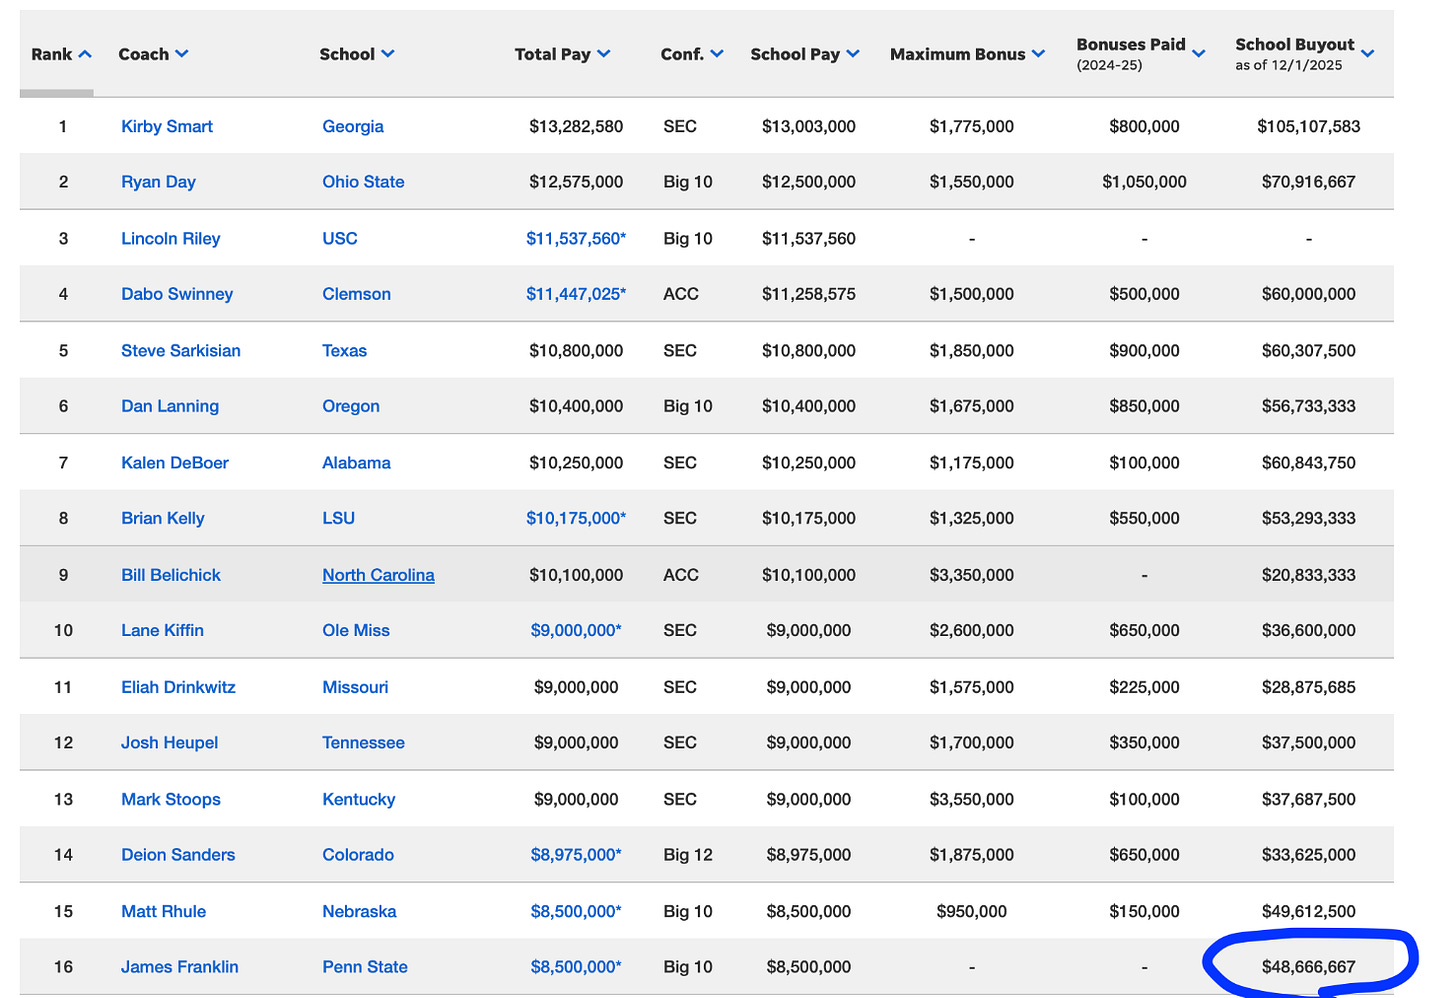Screen dimensions: 1456x998
Task: Select Kirby Smart's $105,107,583 buyout value
Action: point(1308,126)
